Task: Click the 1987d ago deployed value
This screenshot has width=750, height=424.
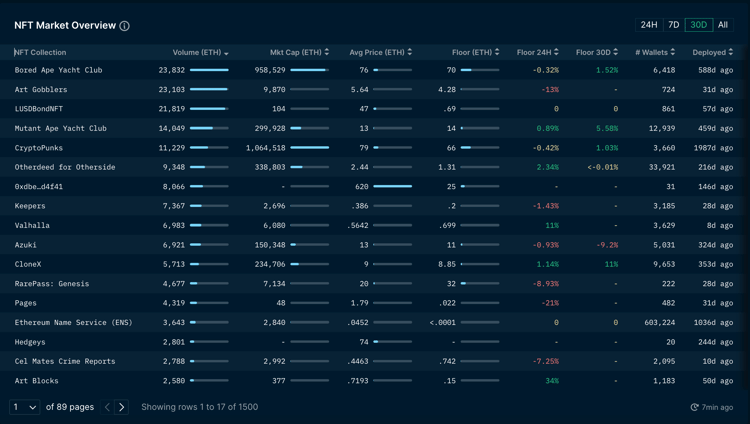Action: coord(713,148)
